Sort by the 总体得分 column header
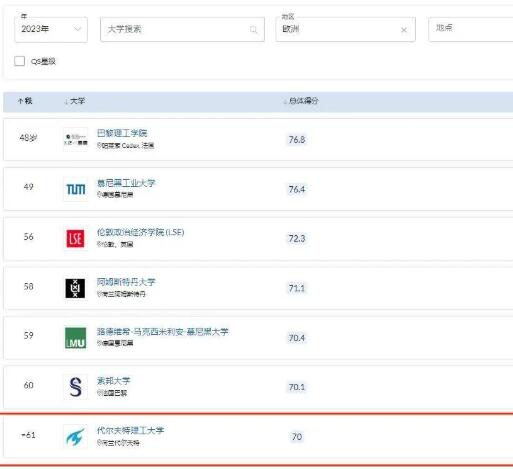This screenshot has width=513, height=469. 301,101
